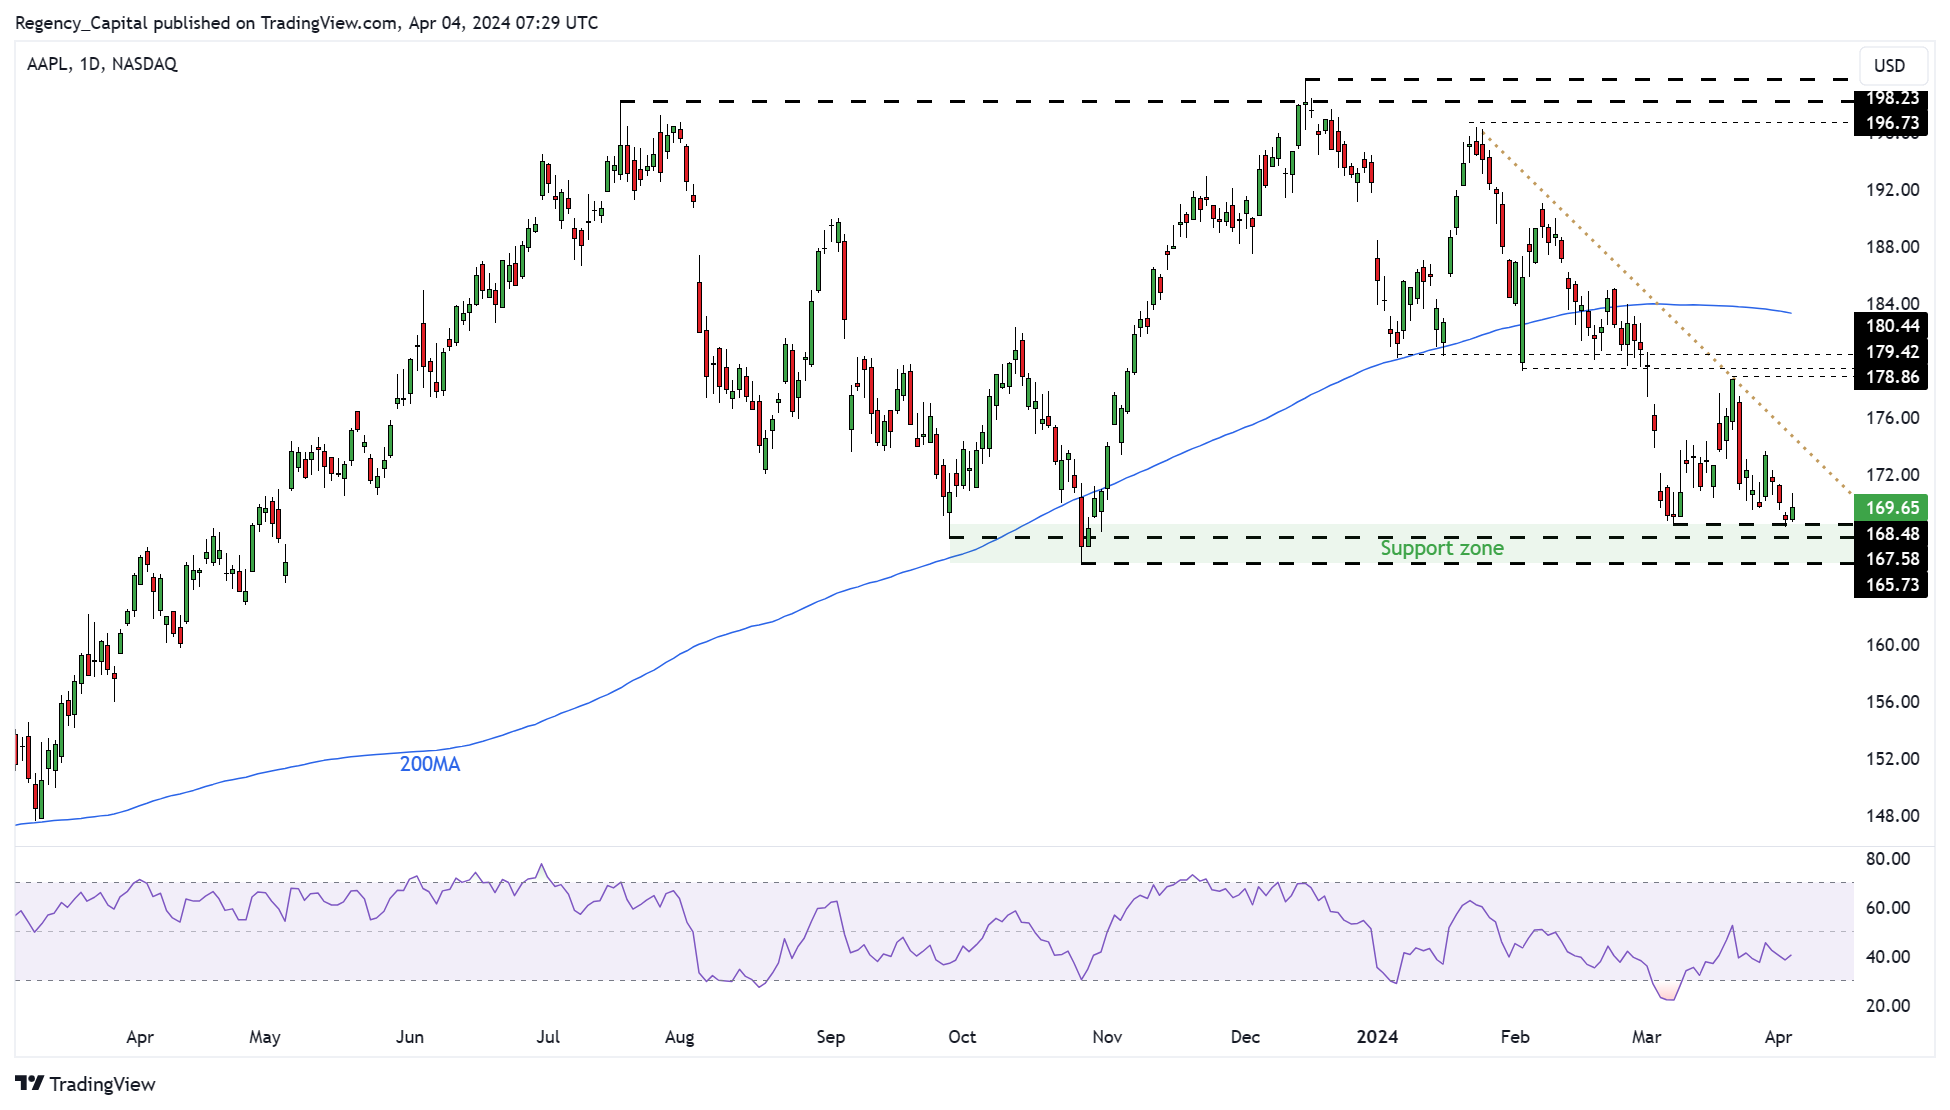Click the Apr label at the right of the time axis
This screenshot has height=1110, width=1950.
pos(1778,1037)
